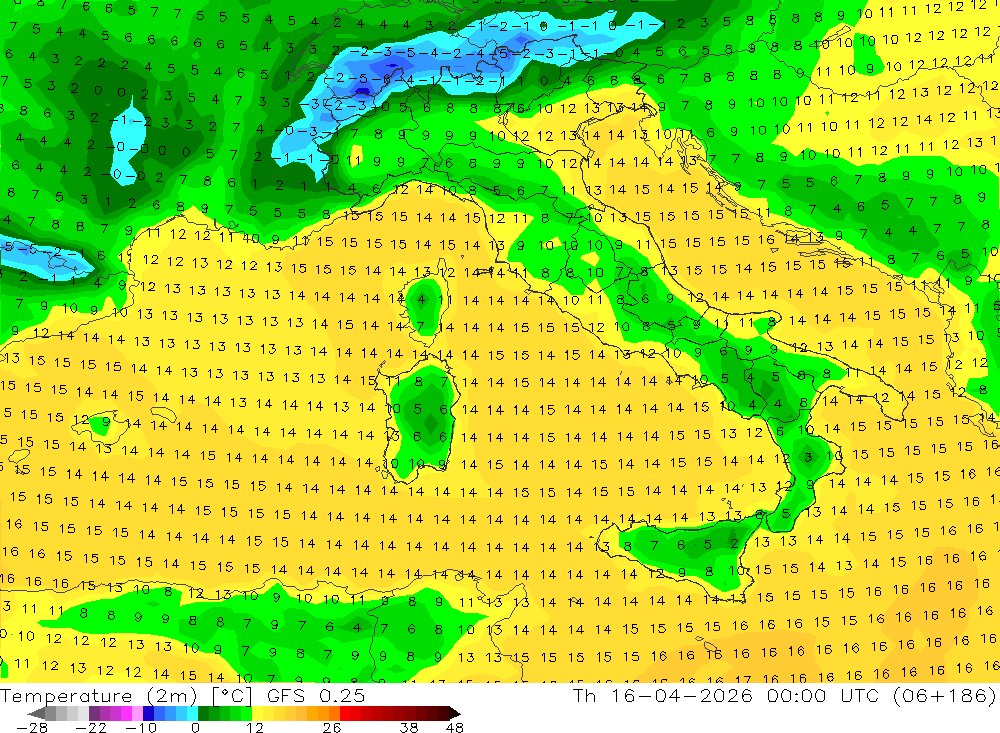
Task: Click the '-22' legend scale label
Action: (x=91, y=727)
